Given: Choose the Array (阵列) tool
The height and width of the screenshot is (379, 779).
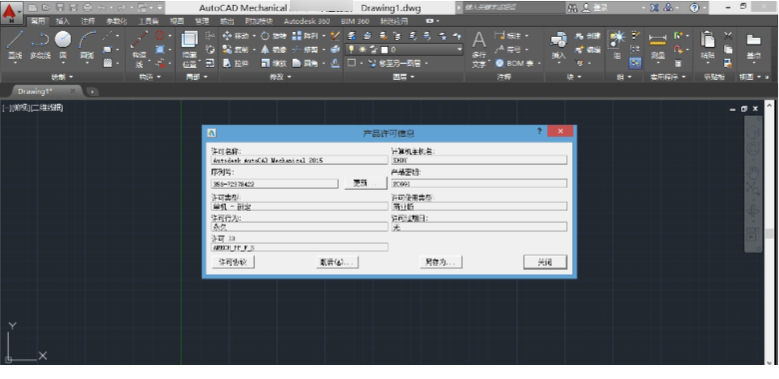Looking at the screenshot, I should (x=305, y=36).
